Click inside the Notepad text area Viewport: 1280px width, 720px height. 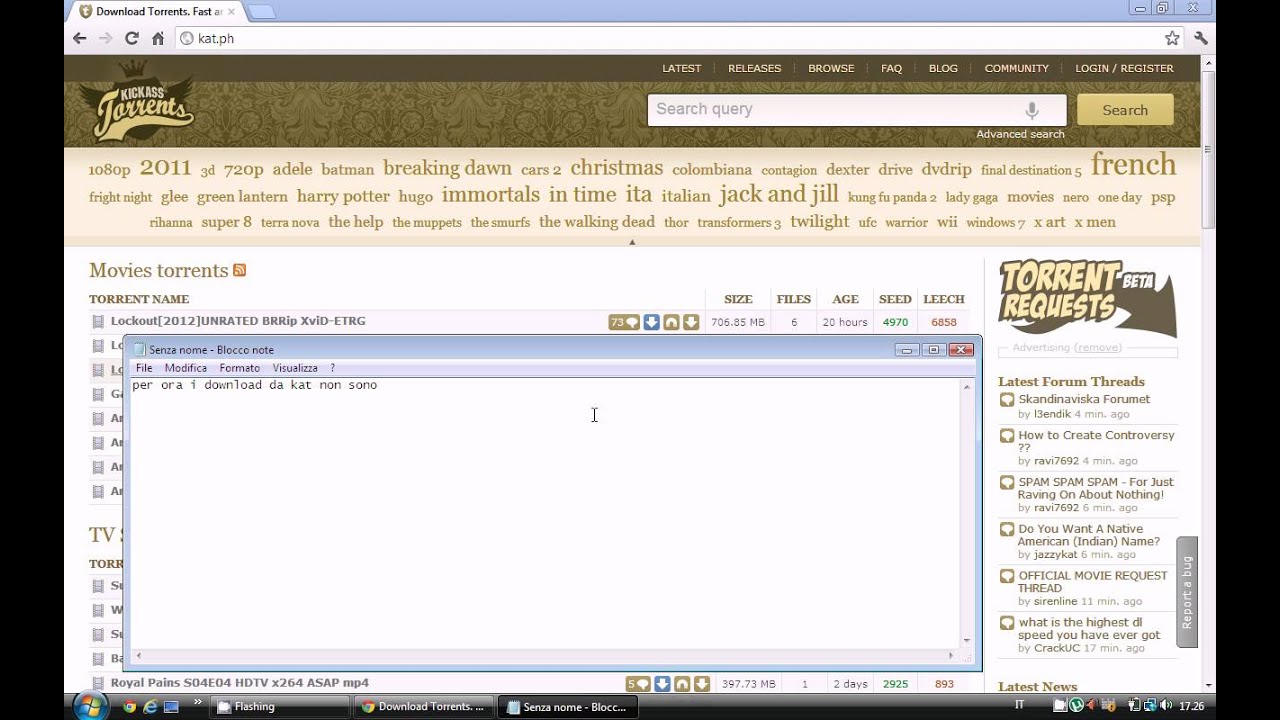(545, 513)
